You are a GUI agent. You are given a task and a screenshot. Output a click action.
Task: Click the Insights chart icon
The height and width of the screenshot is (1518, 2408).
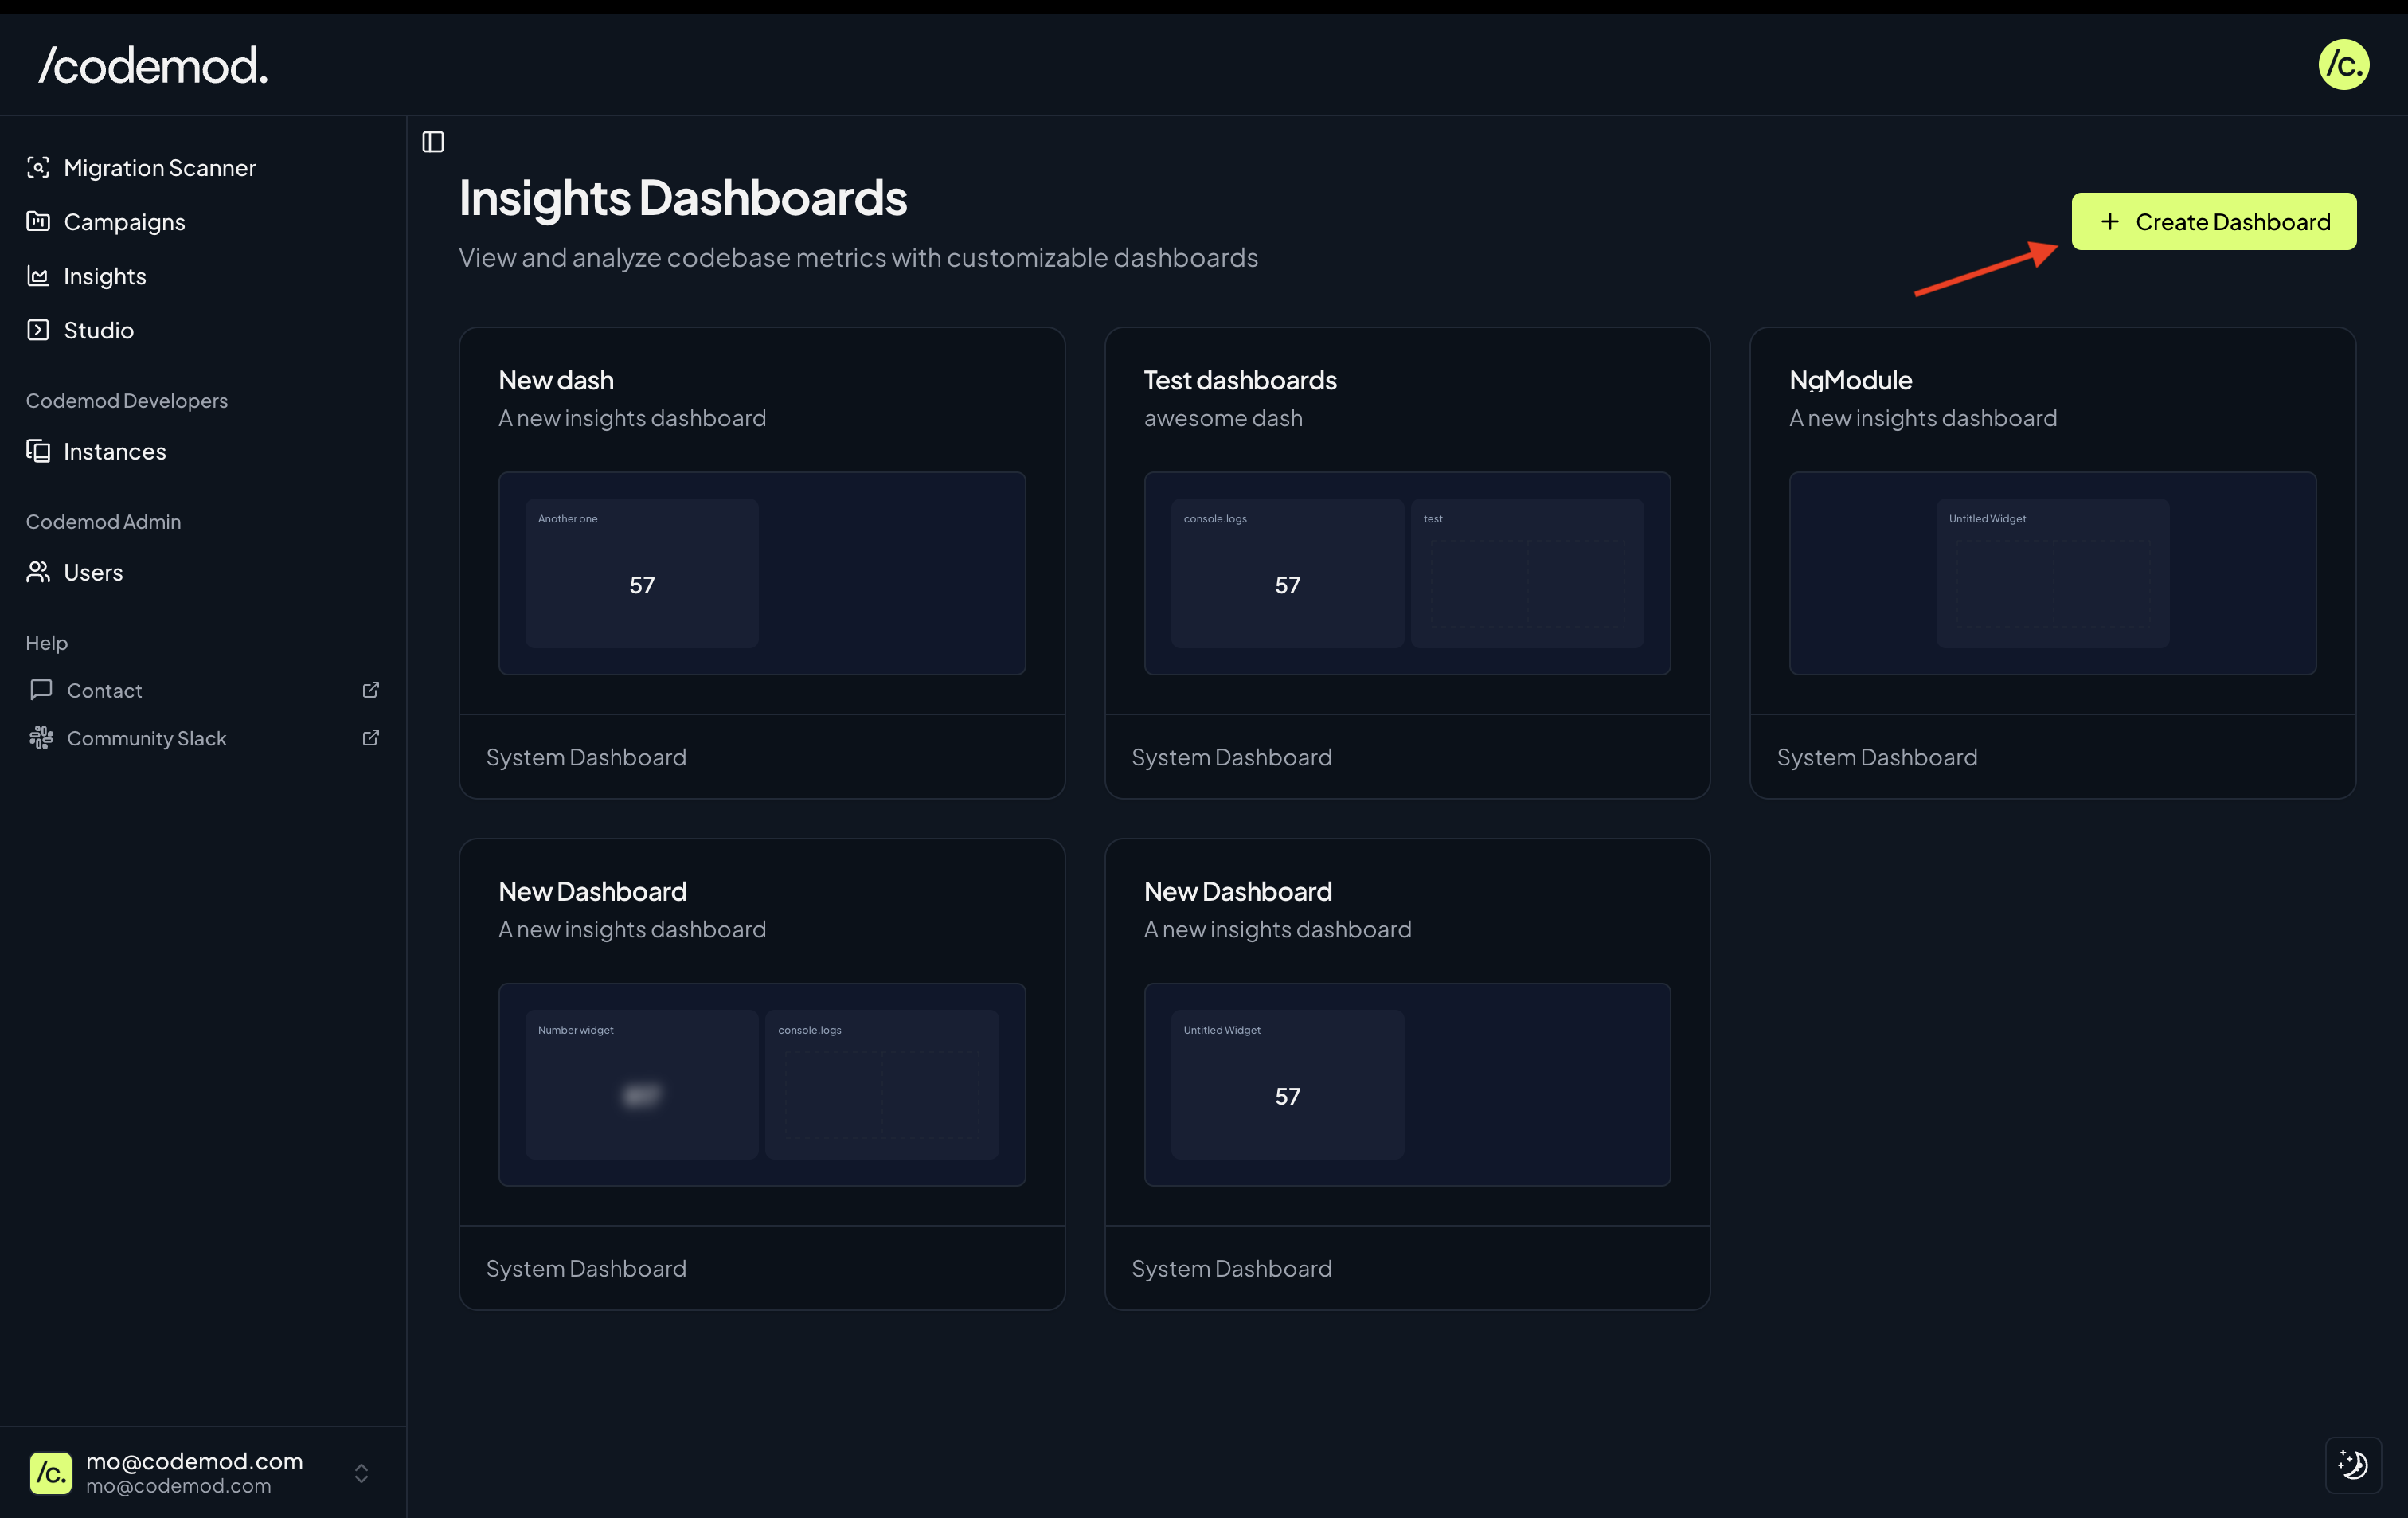click(38, 275)
